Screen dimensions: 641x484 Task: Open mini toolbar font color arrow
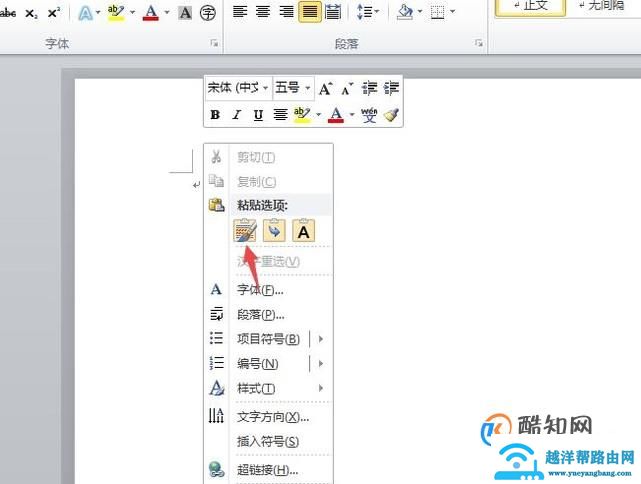[352, 115]
